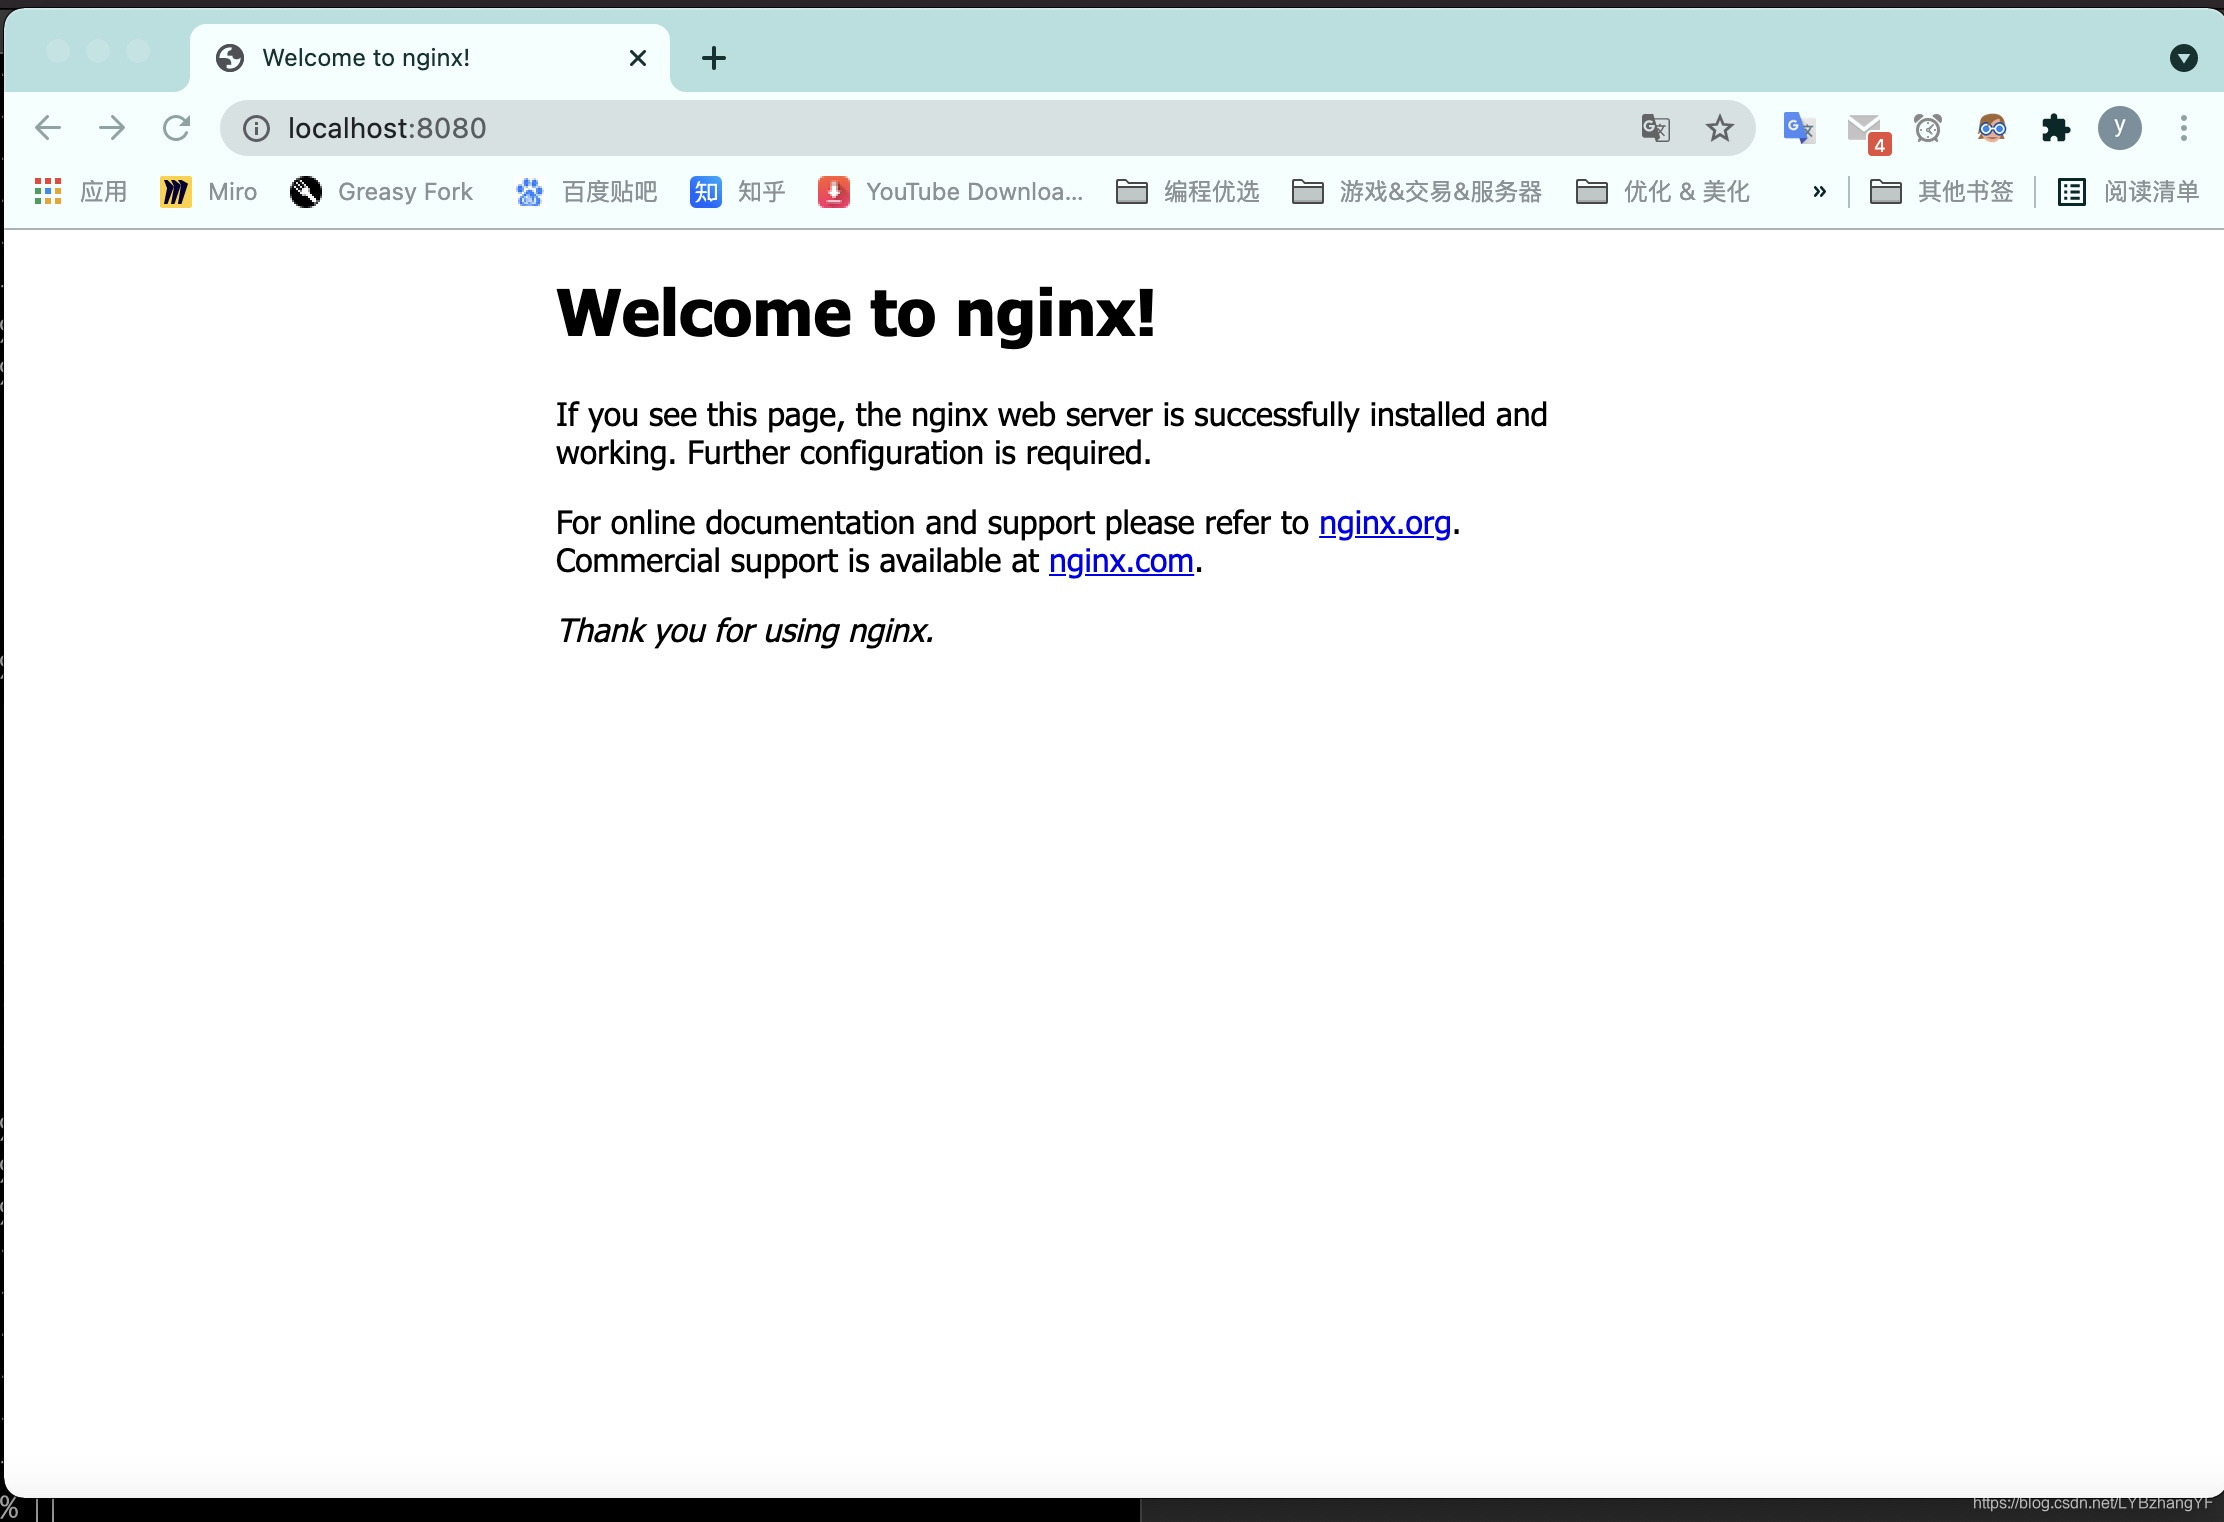2224x1522 pixels.
Task: Select the Welcome to nginx! tab
Action: click(x=430, y=58)
